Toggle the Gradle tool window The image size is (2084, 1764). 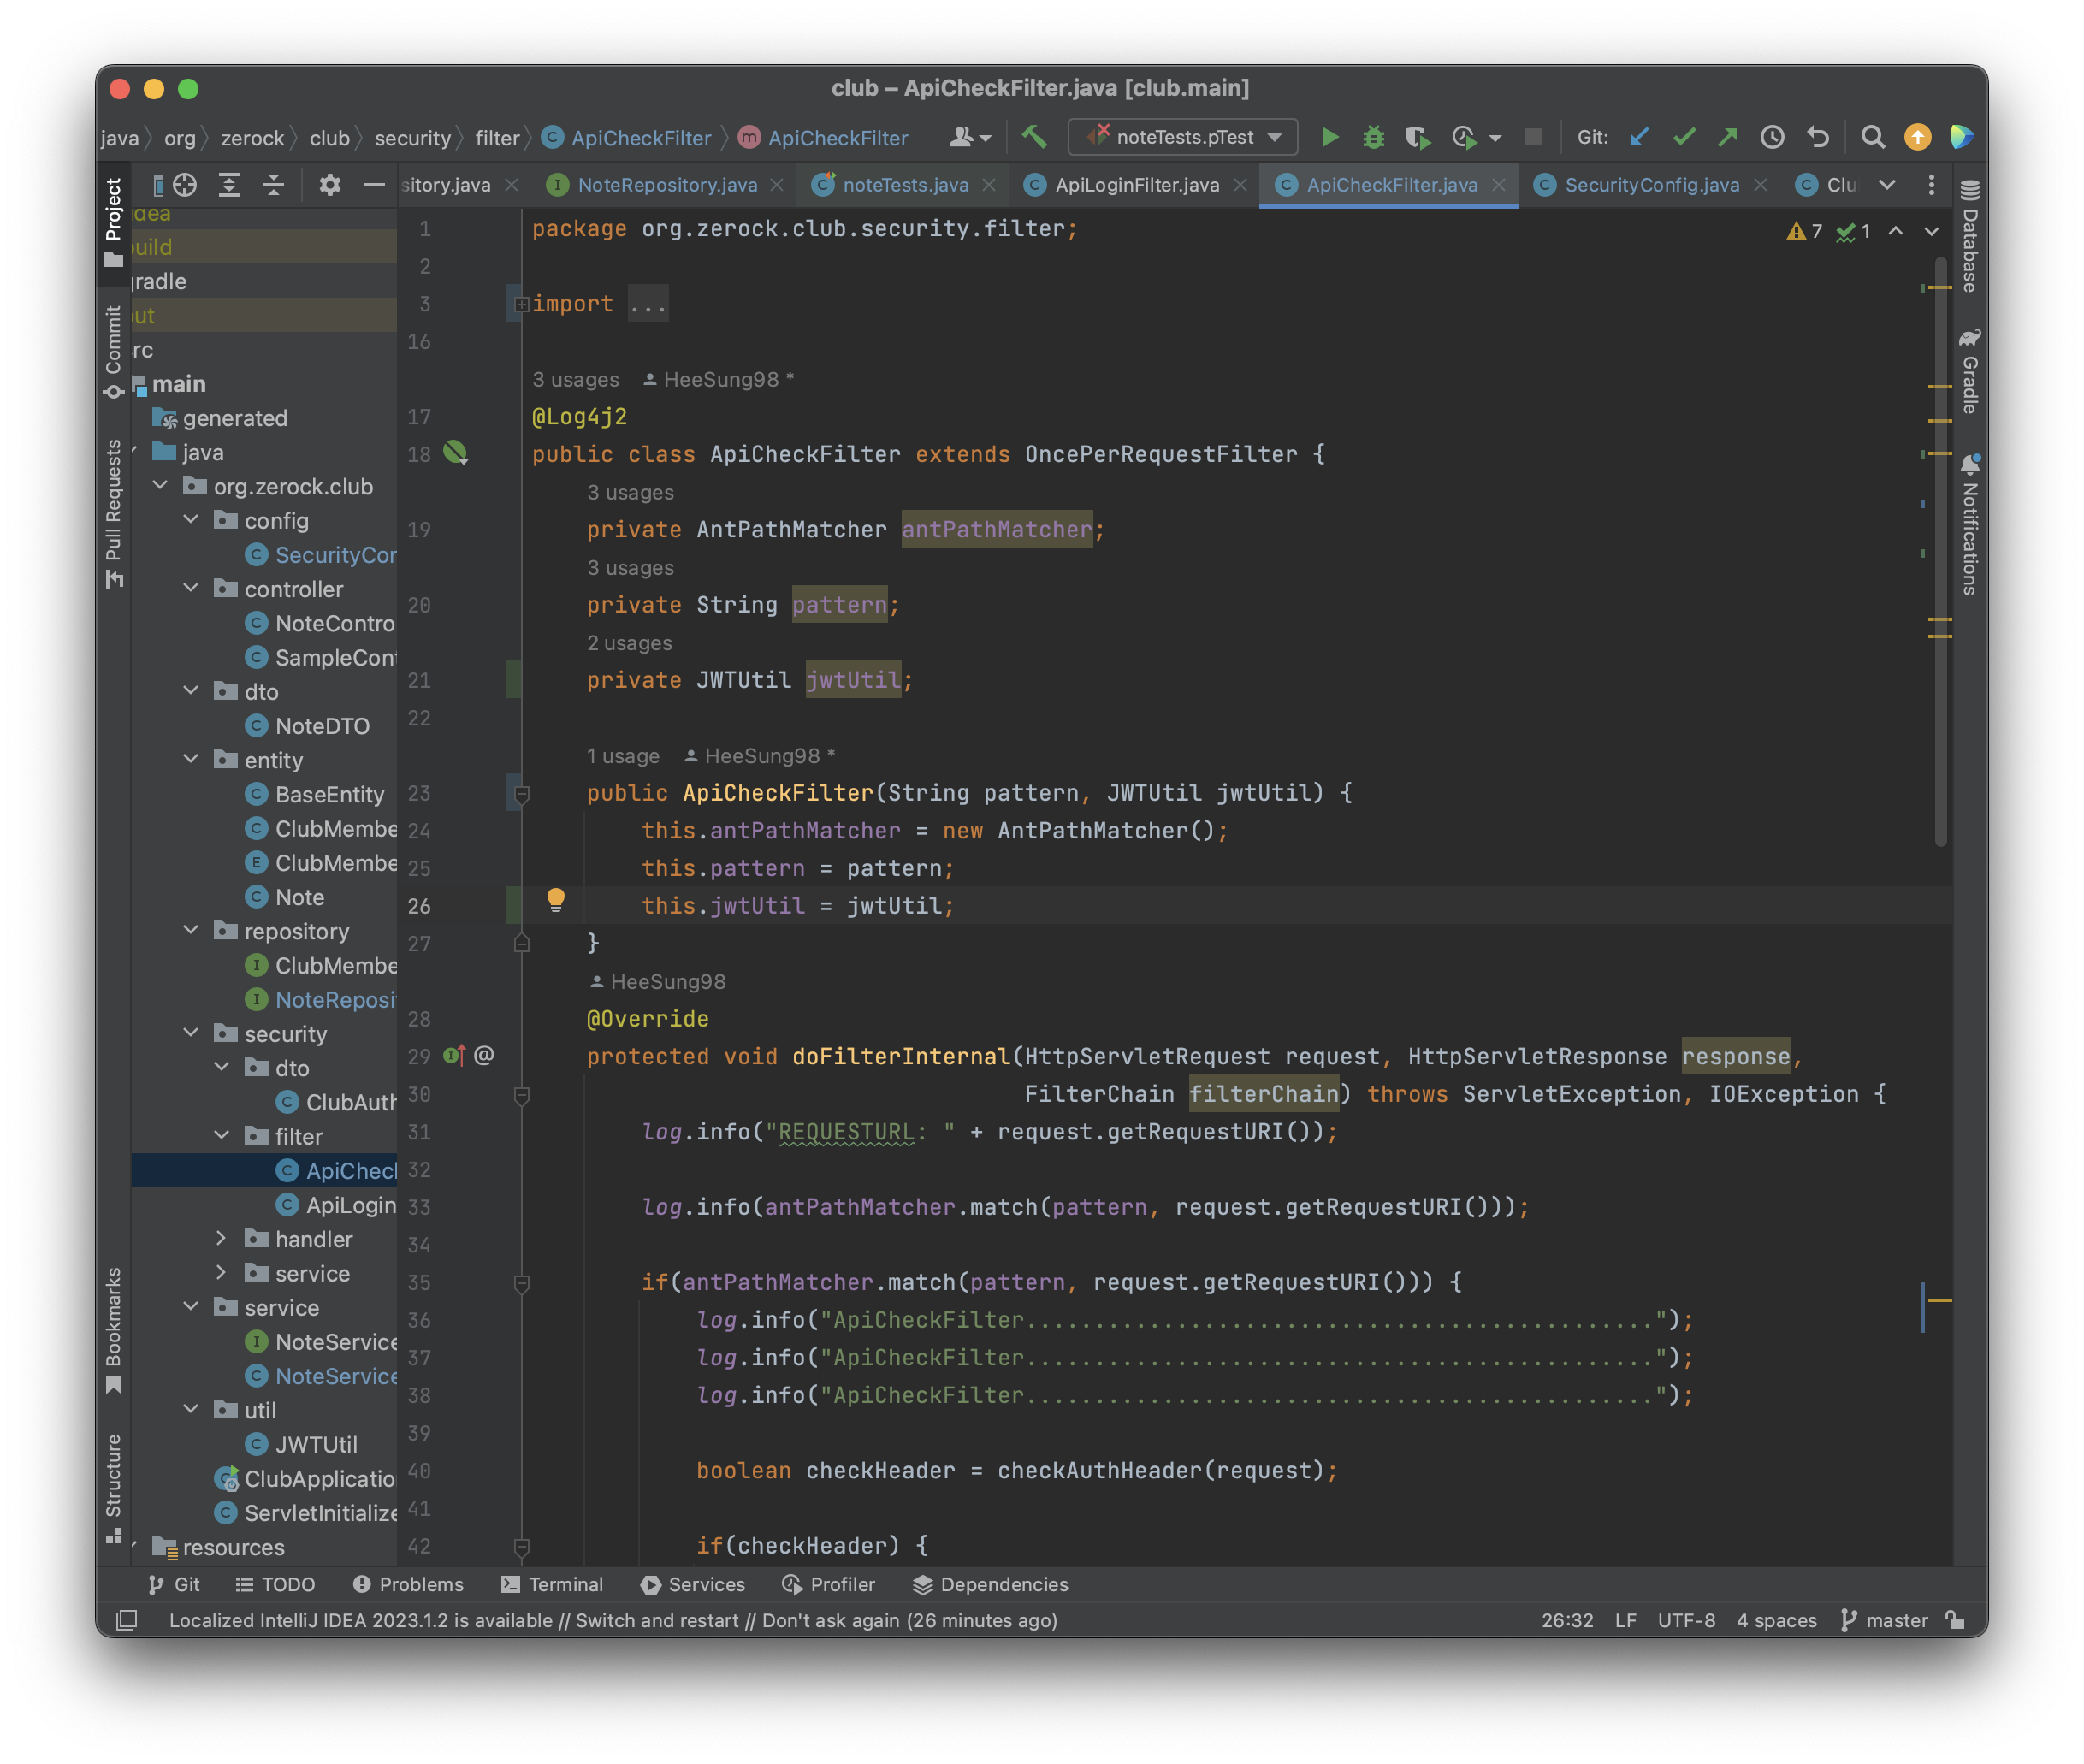[1969, 370]
